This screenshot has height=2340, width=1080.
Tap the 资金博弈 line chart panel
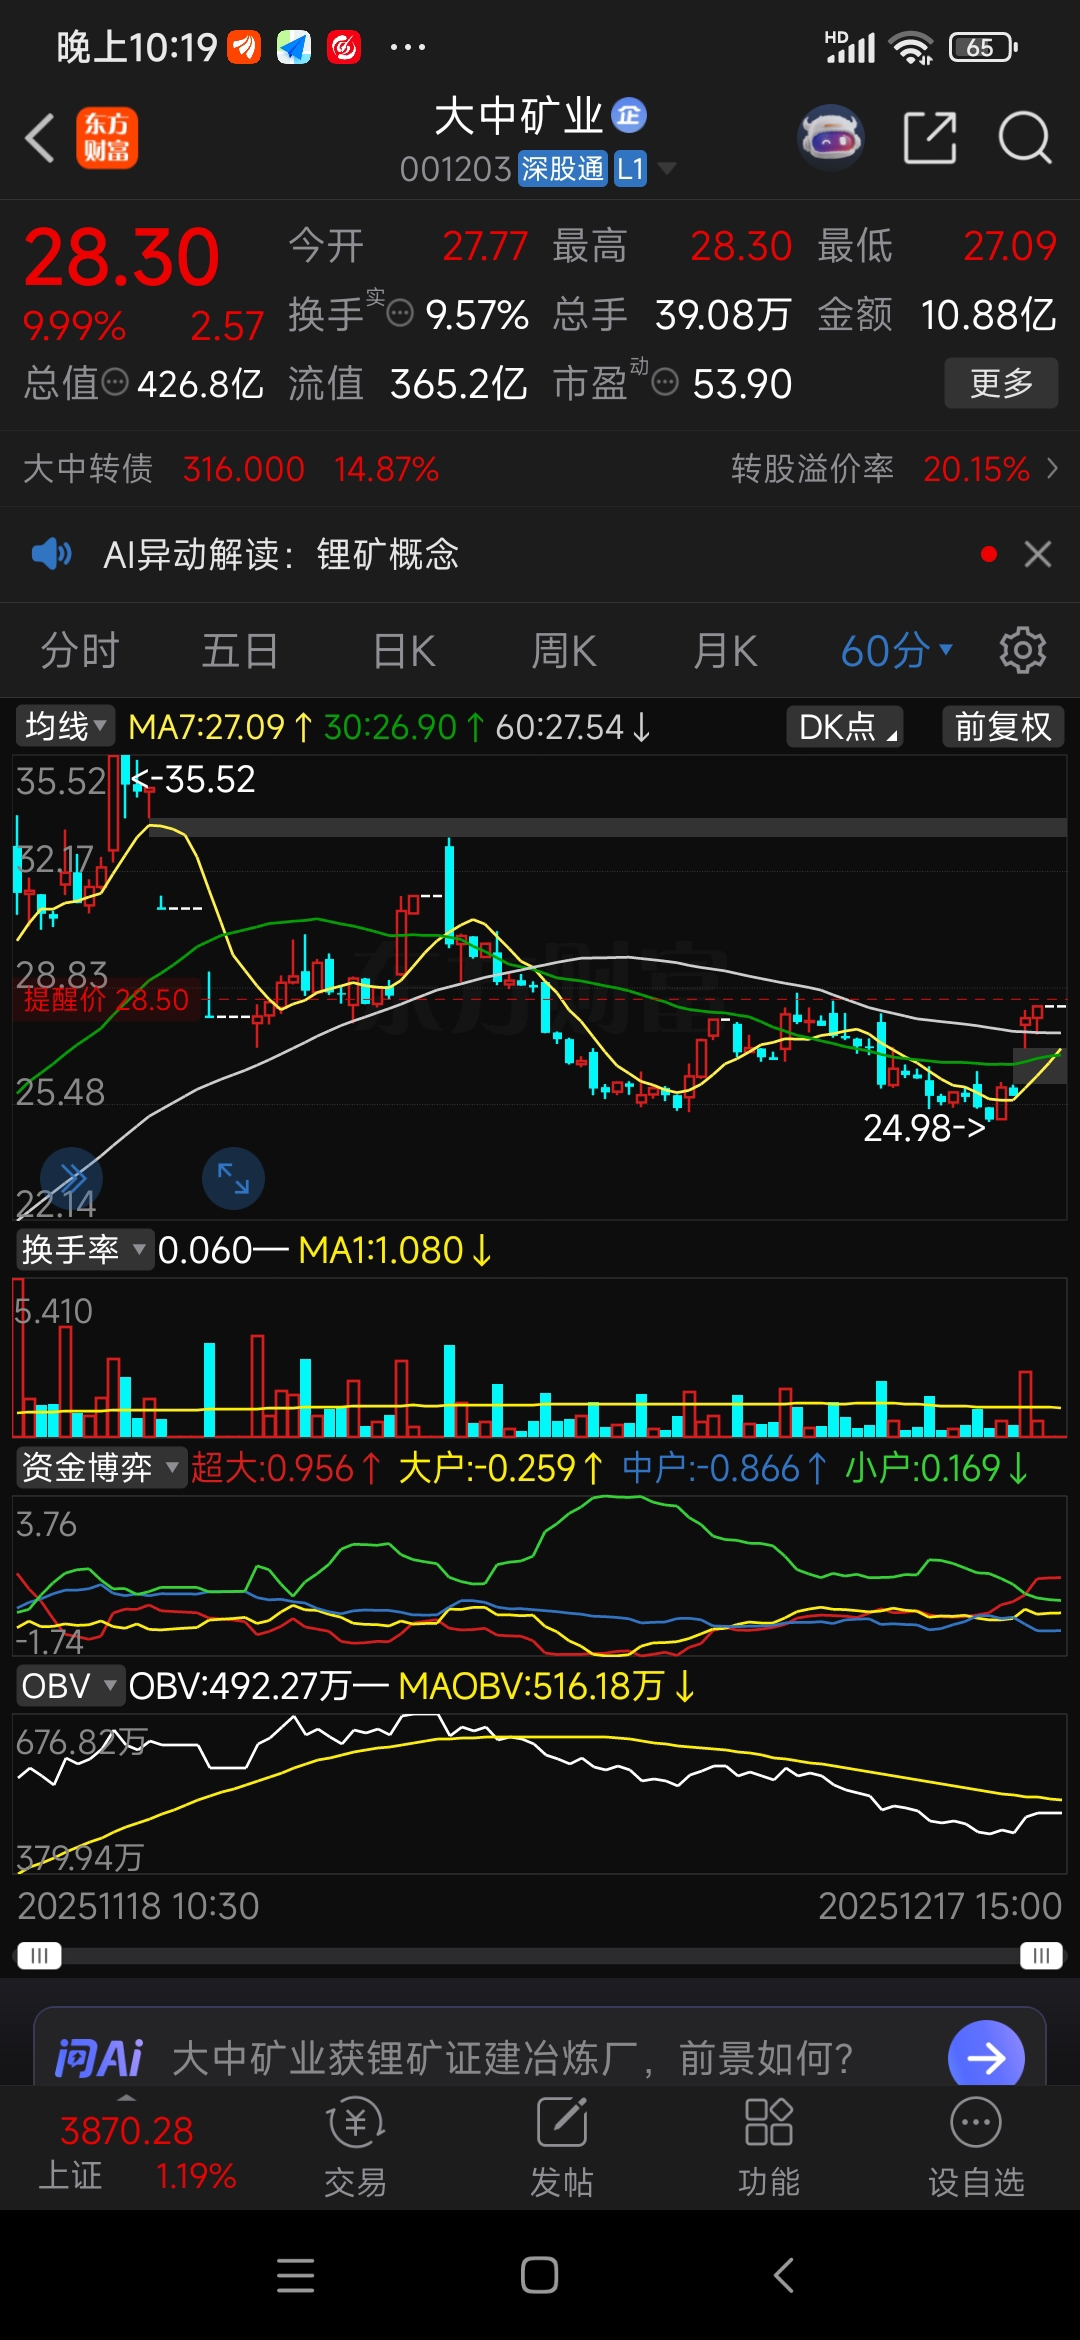click(x=540, y=1575)
